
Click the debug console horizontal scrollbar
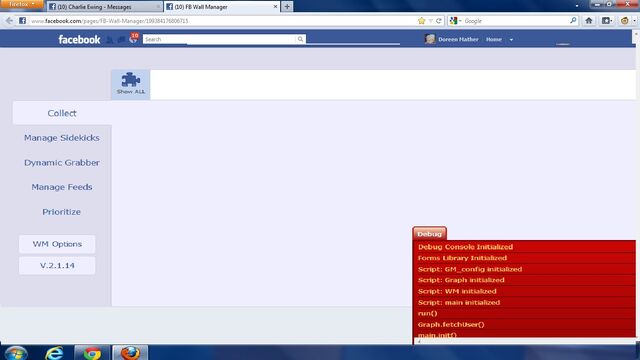[x=524, y=341]
